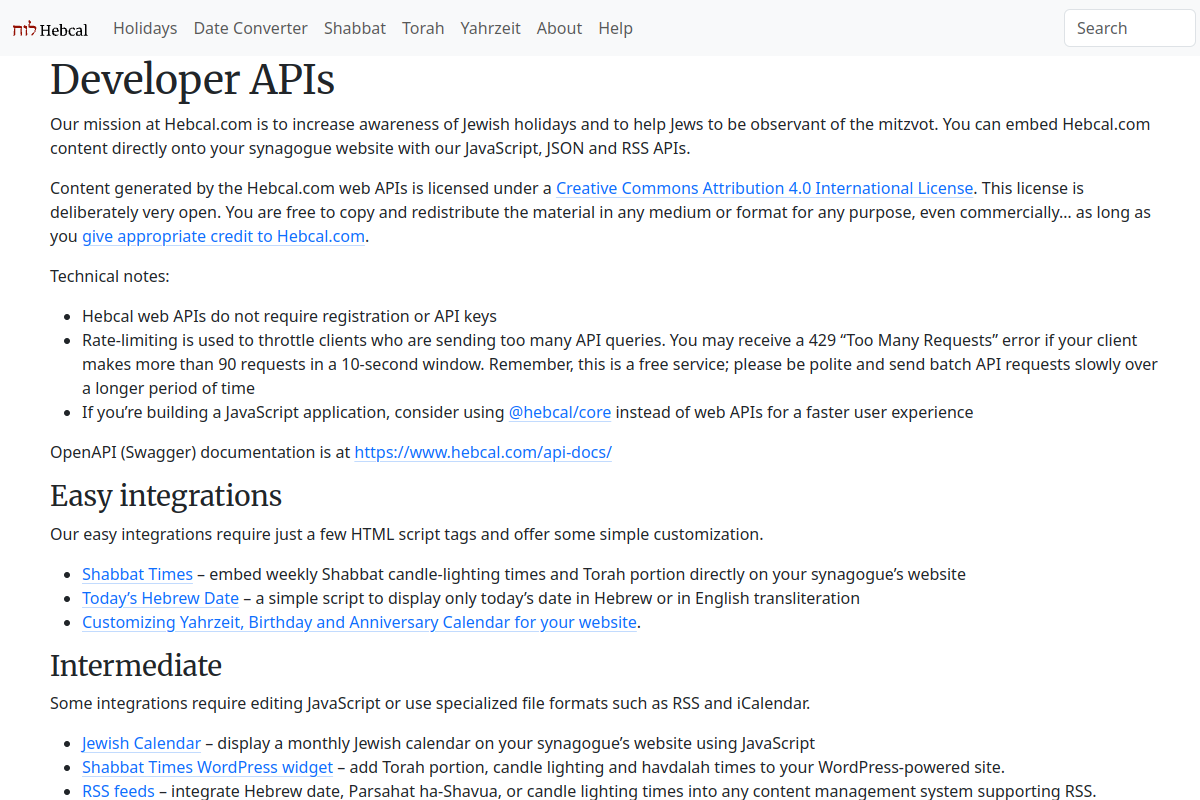Open the Shabbat Times integration link
Screen dimensions: 1200x800
pos(137,574)
